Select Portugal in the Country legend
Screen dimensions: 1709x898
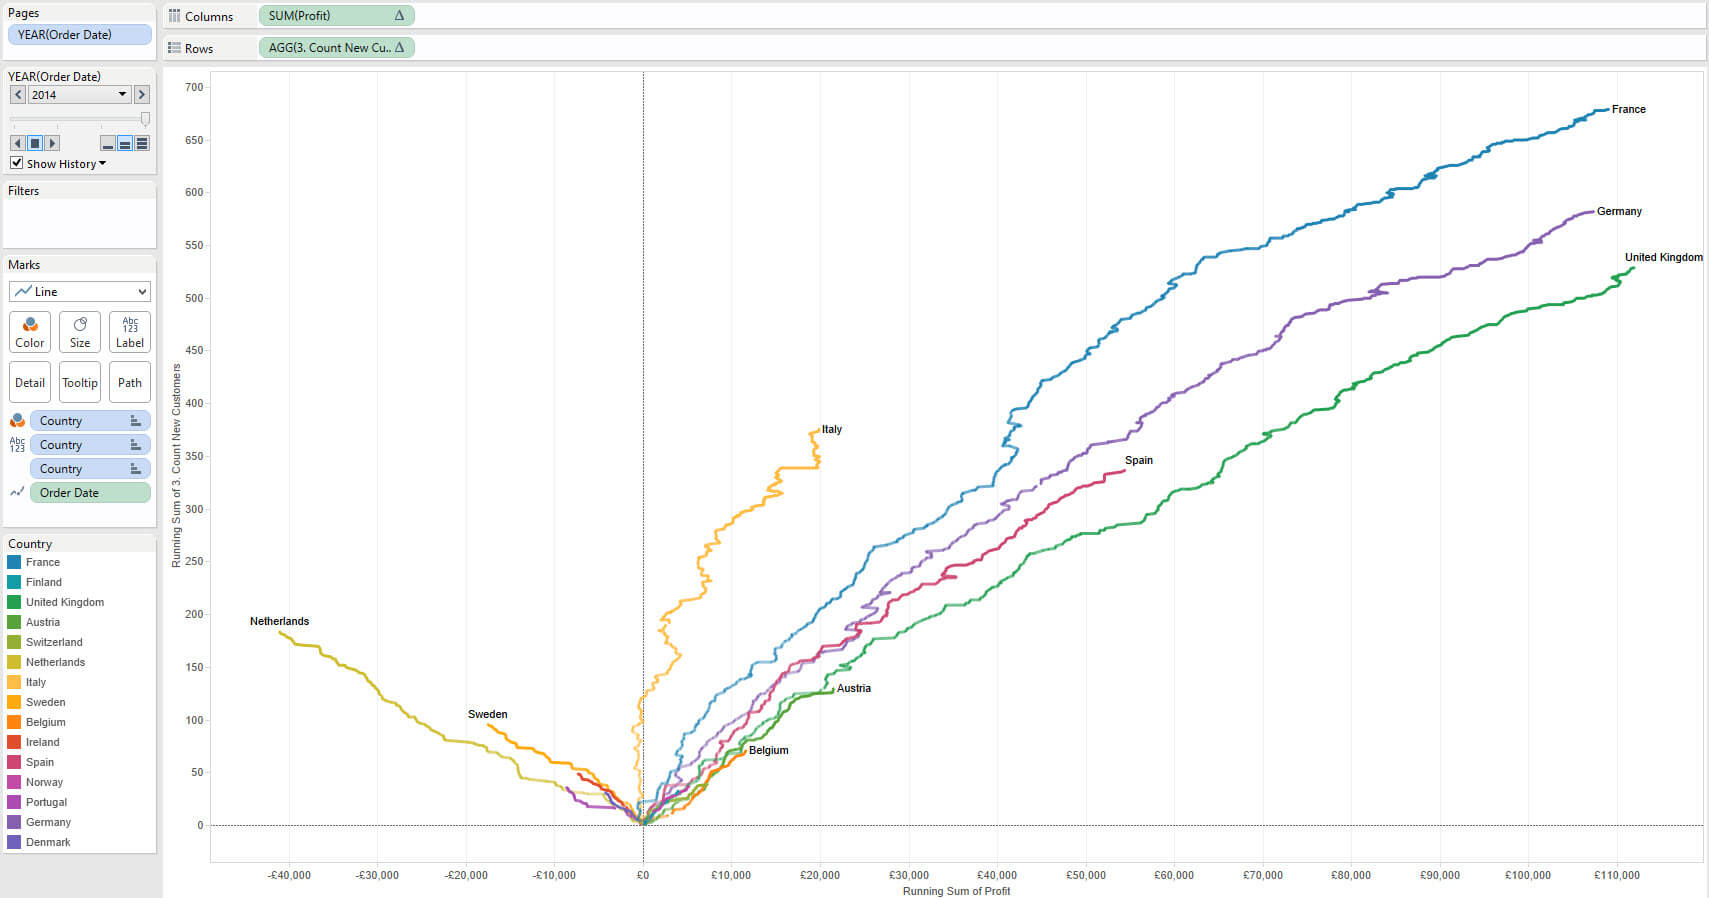47,802
